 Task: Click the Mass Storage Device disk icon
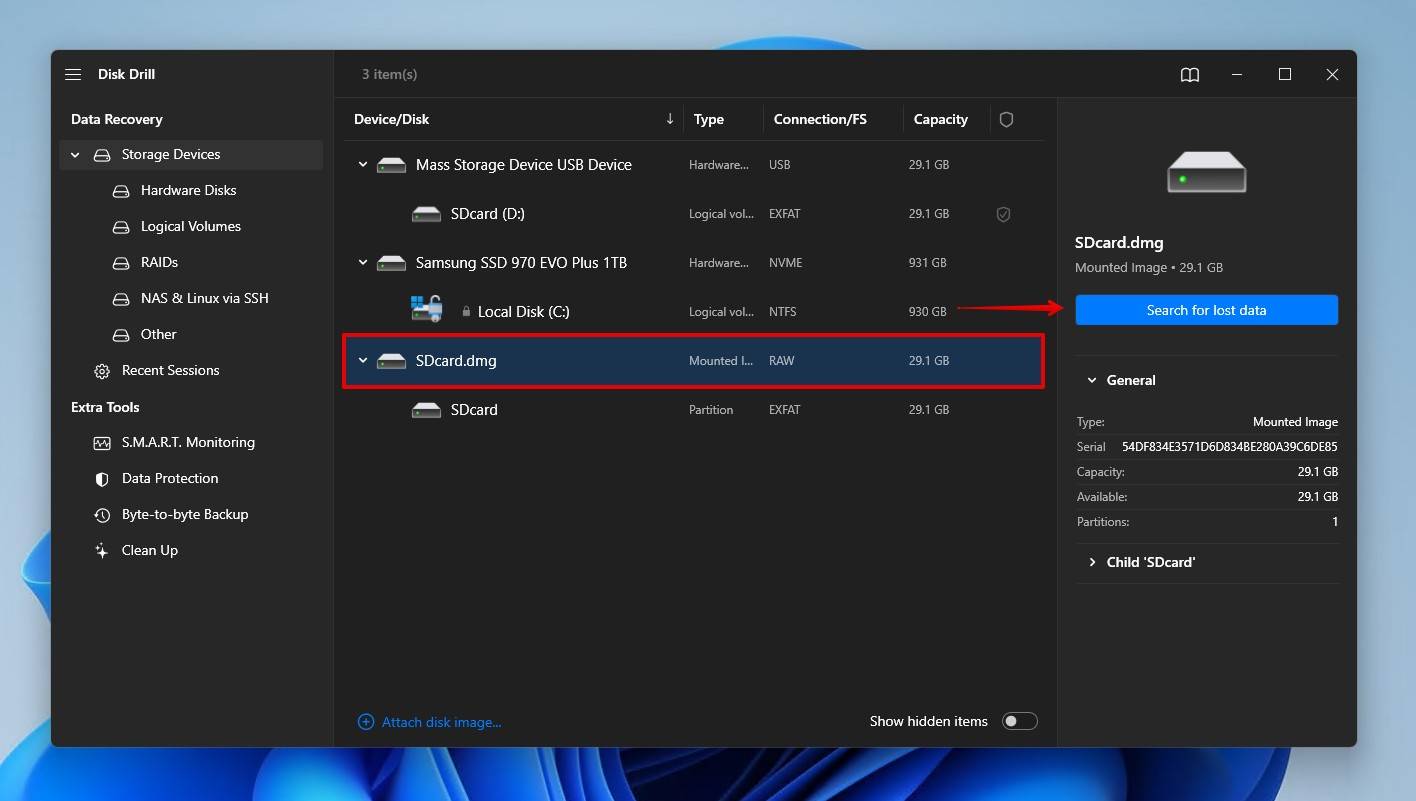pyautogui.click(x=391, y=165)
